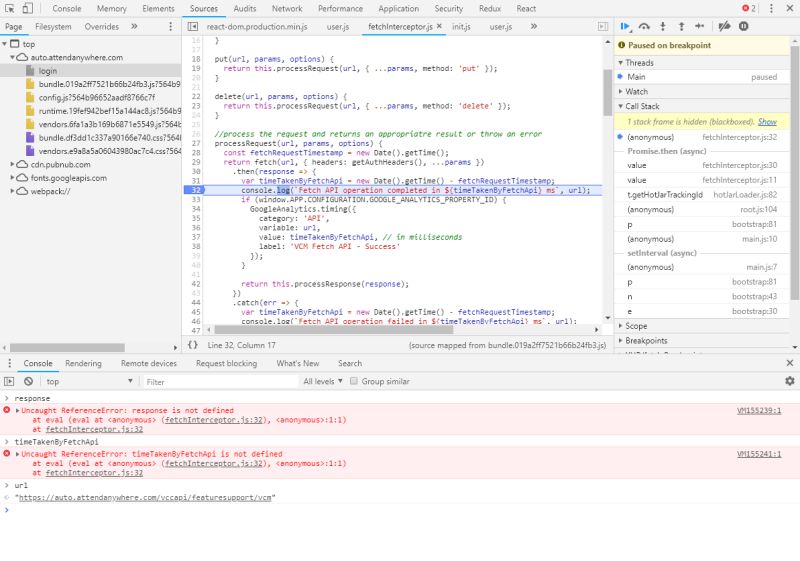
Task: Collapse the top frame tree node
Action: point(5,44)
